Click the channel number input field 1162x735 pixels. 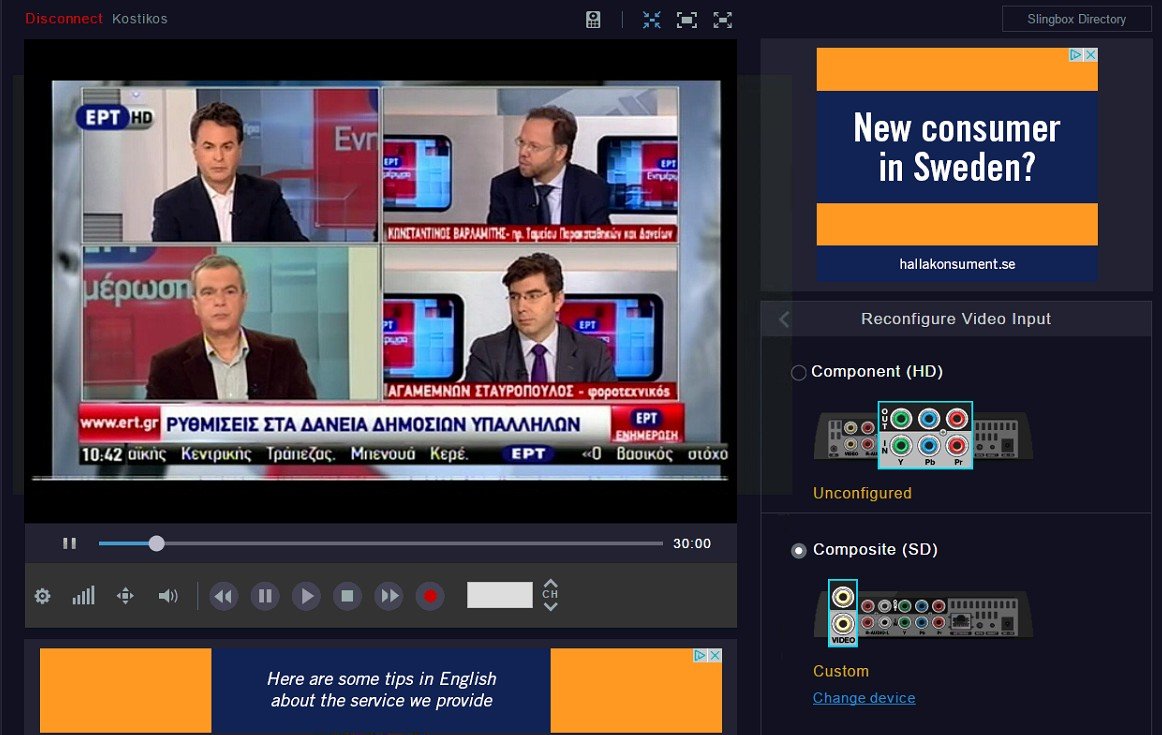tap(499, 595)
